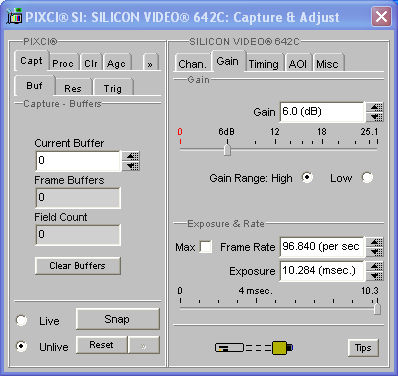The width and height of the screenshot is (398, 376).
Task: Select the Live radio button
Action: (22, 321)
